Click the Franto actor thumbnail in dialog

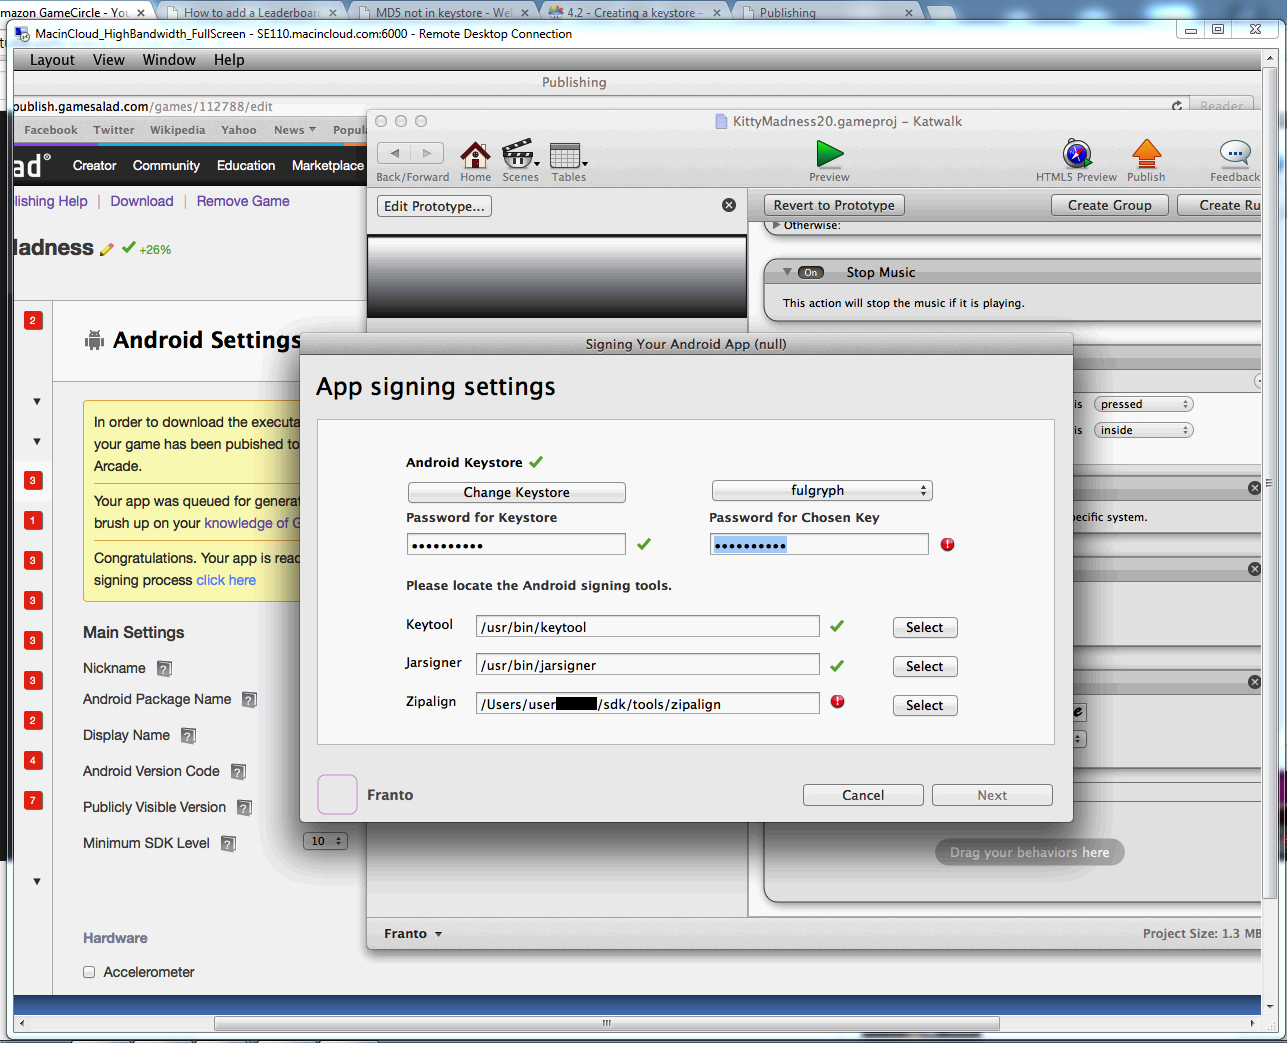[x=337, y=795]
